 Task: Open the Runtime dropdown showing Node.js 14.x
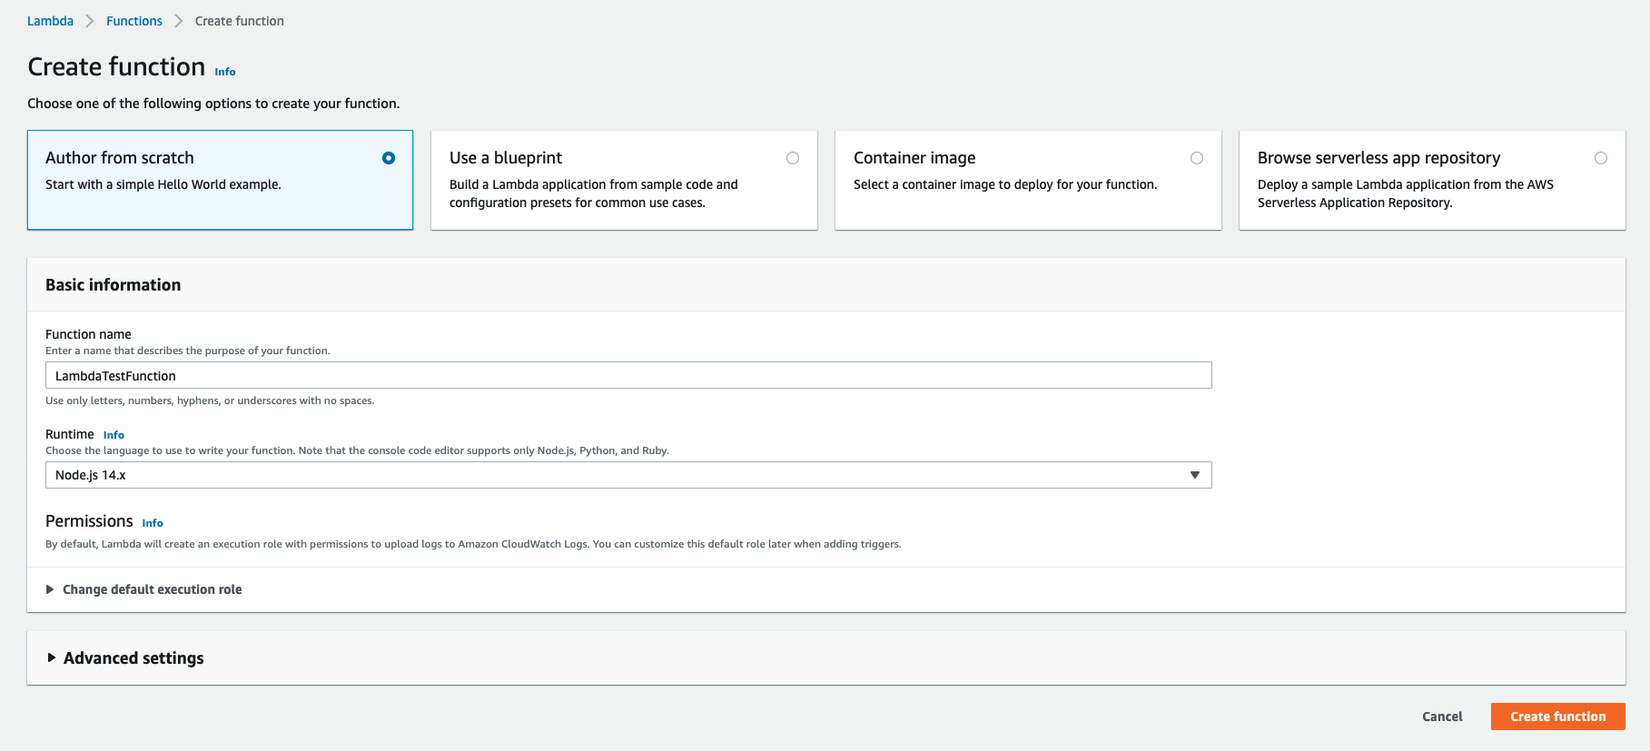tap(627, 475)
